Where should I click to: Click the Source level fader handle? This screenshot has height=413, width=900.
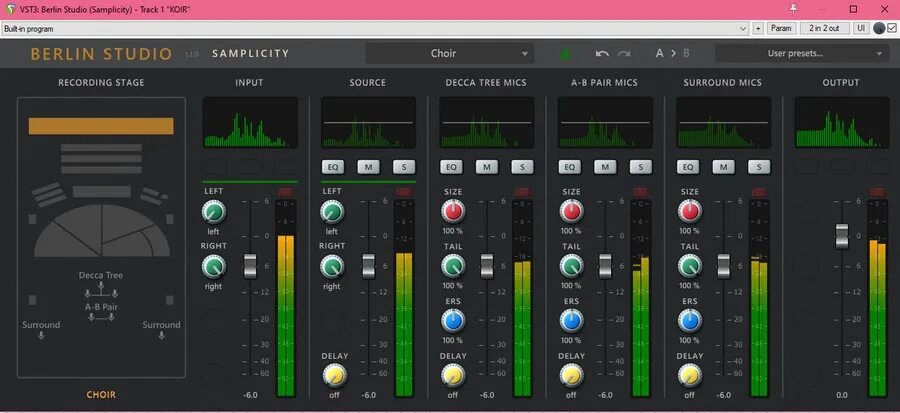point(368,266)
